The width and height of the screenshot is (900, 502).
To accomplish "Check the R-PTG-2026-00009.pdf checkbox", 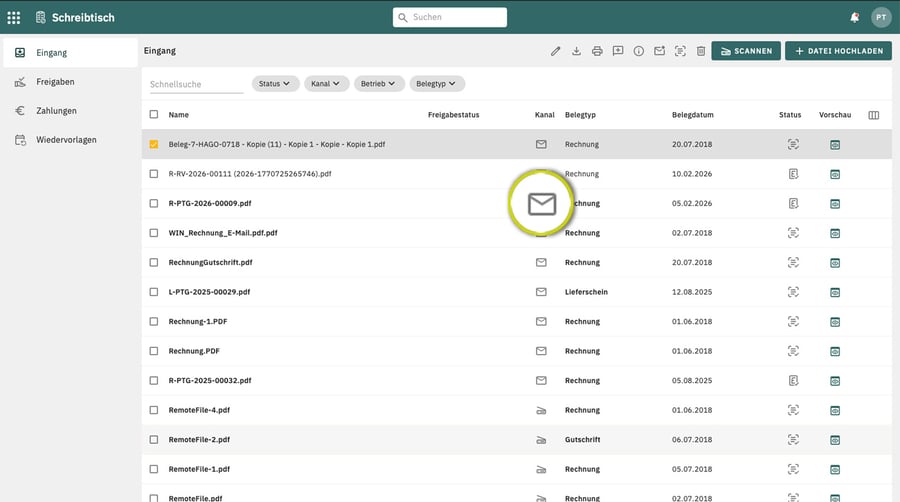I will (154, 203).
